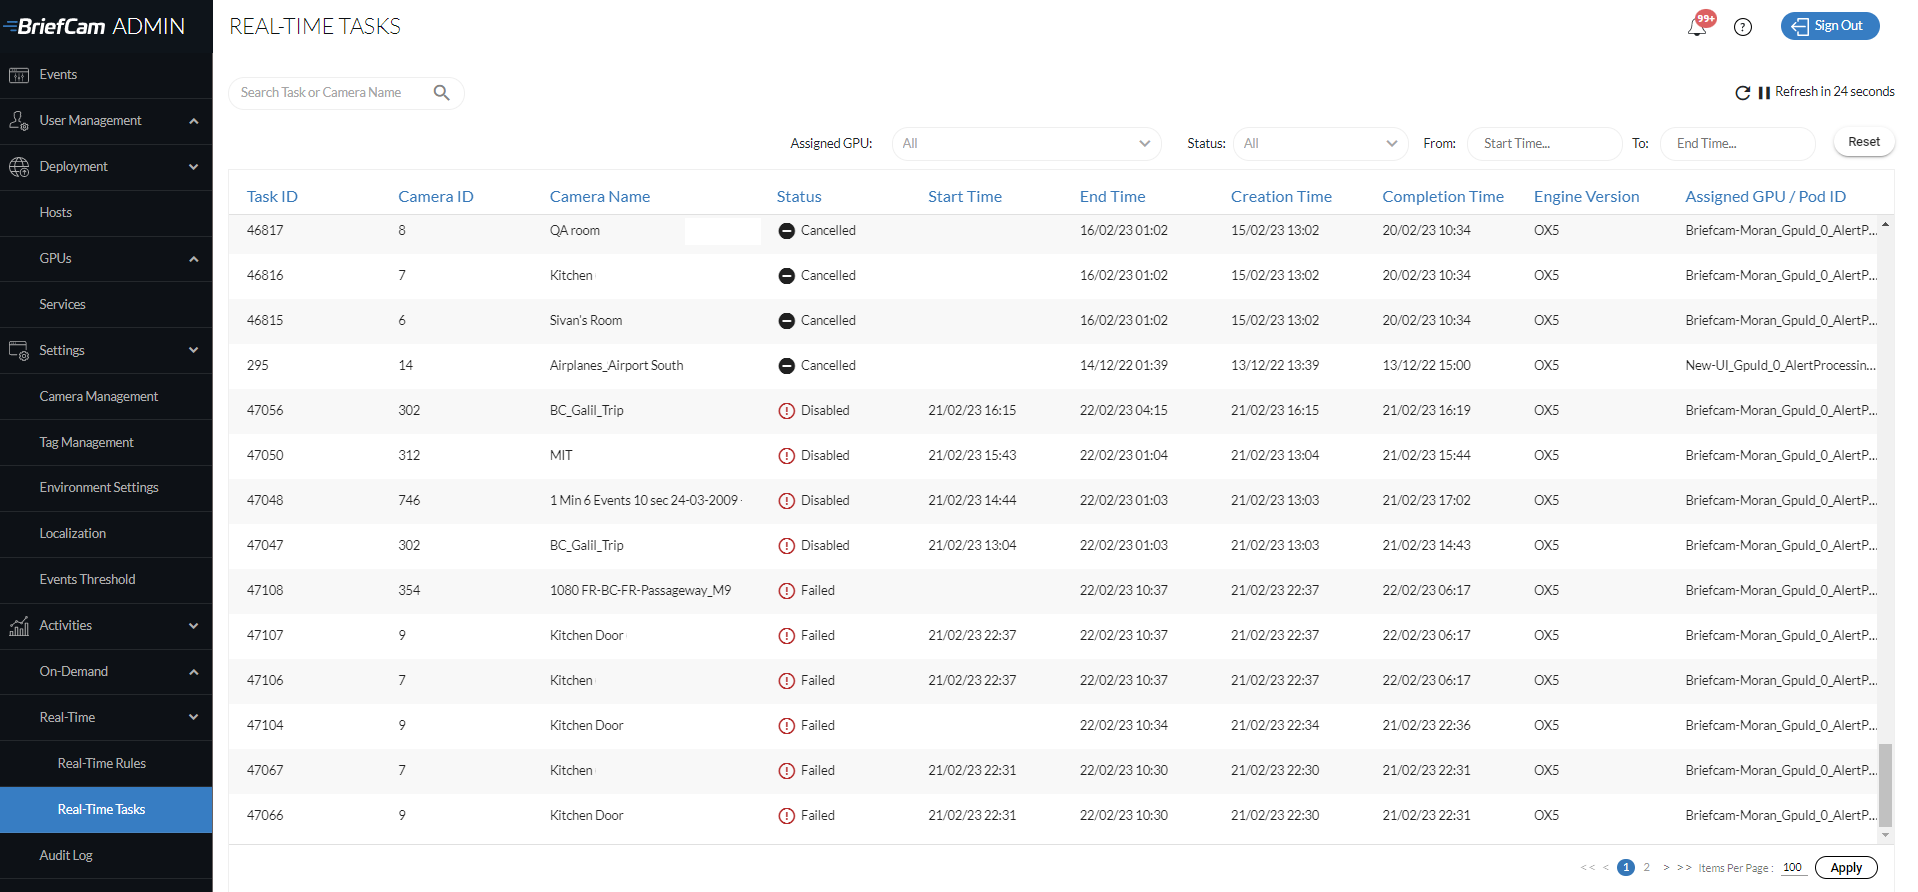Select task ID 47104 cell
Screen dimensions: 1918x892
point(265,726)
